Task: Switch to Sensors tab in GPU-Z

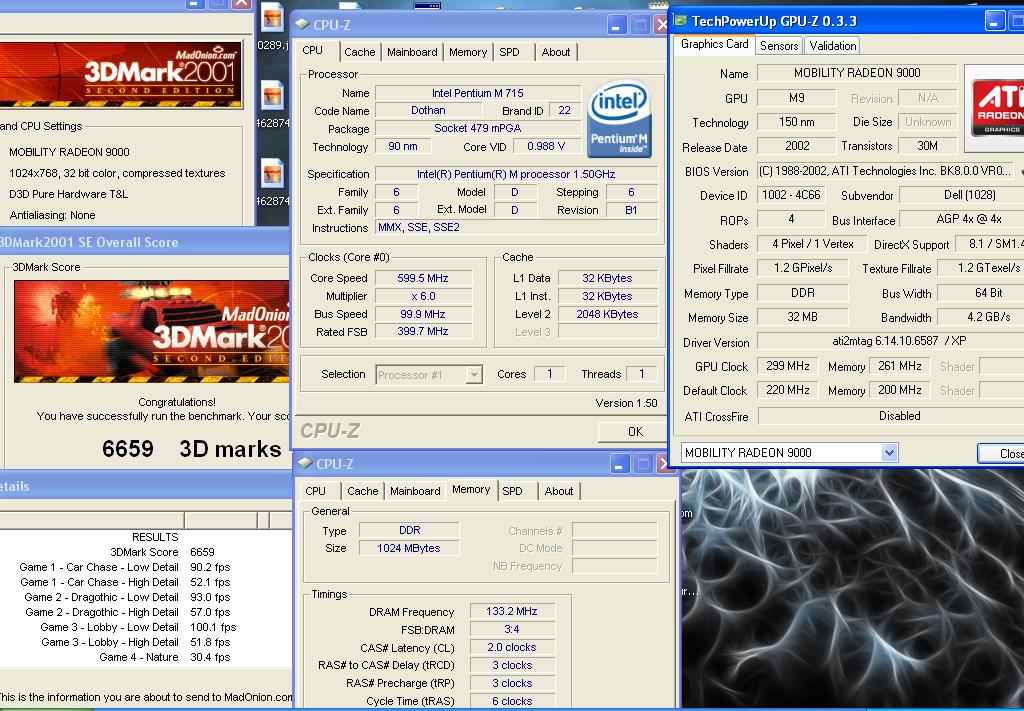Action: coord(779,46)
